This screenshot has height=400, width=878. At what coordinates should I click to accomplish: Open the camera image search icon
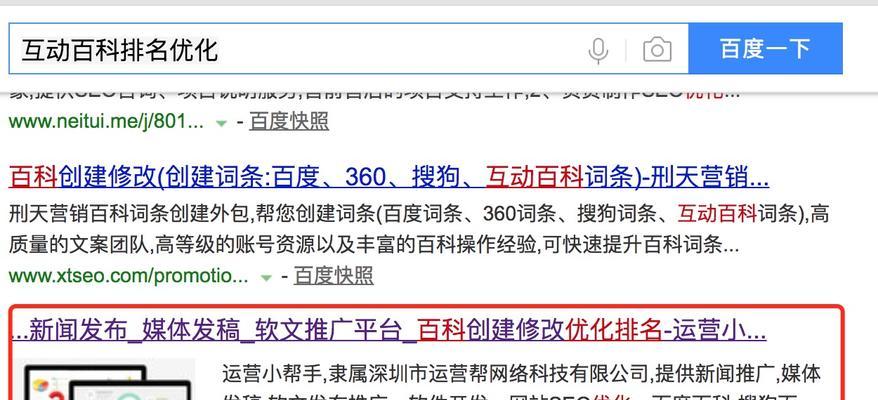(x=657, y=50)
